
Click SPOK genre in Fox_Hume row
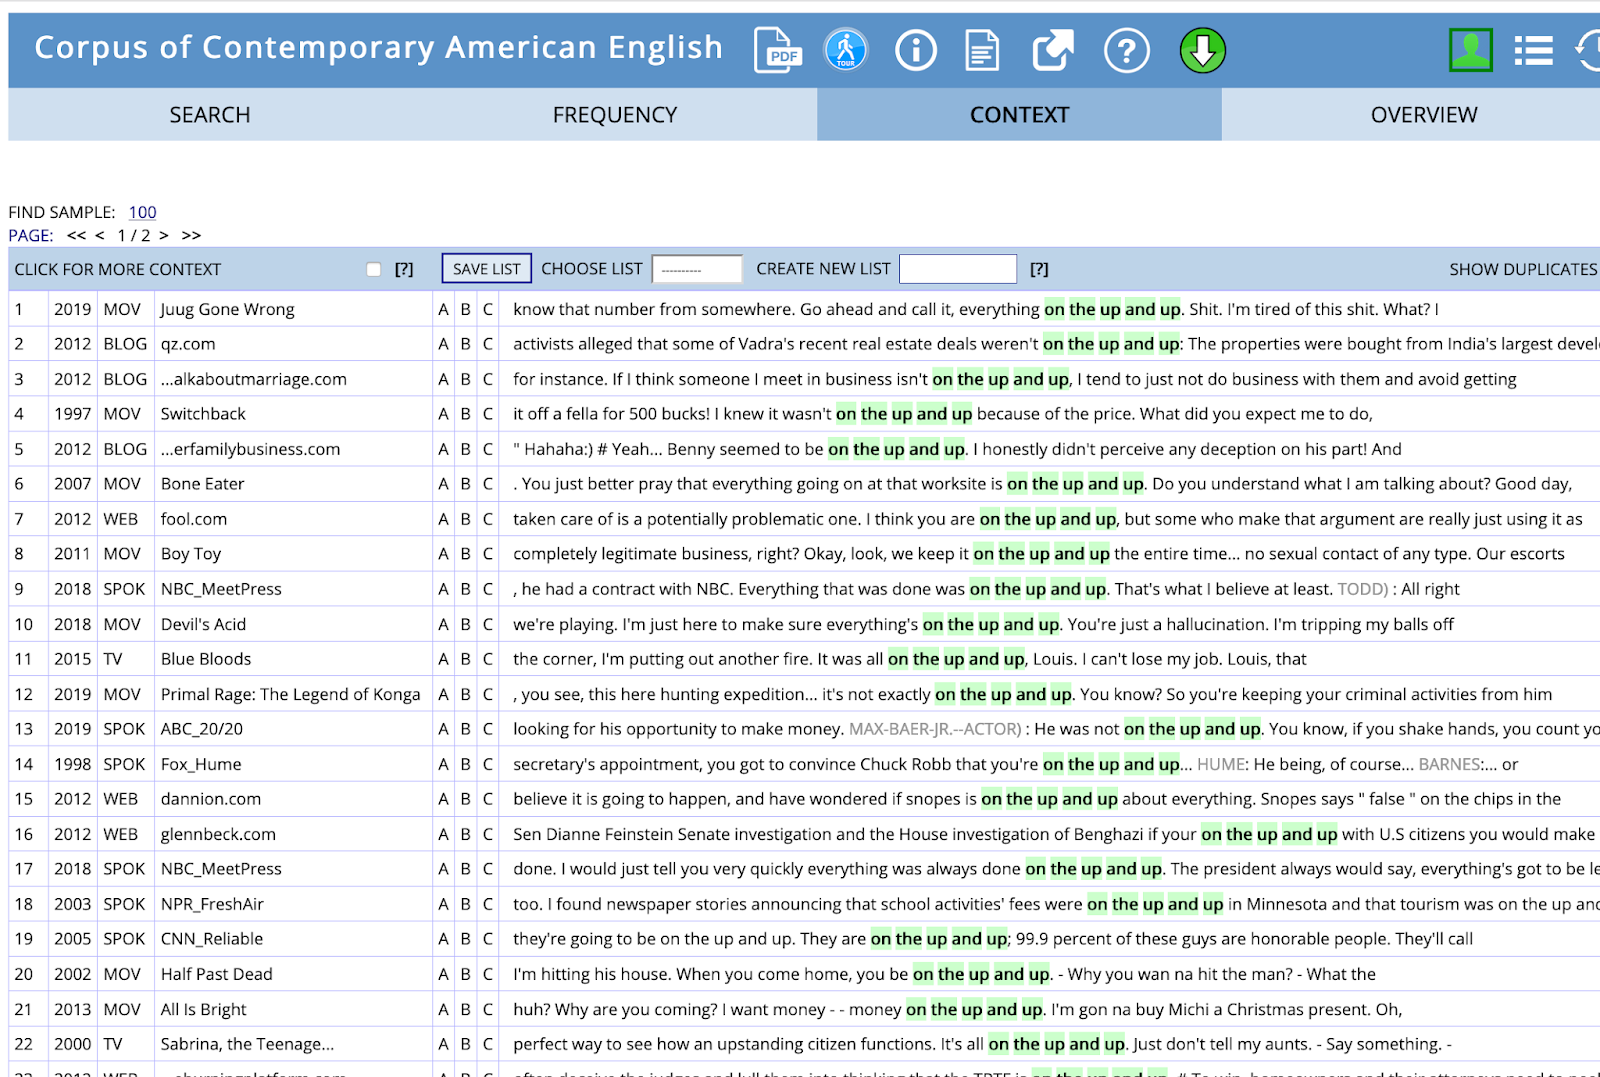click(x=124, y=764)
